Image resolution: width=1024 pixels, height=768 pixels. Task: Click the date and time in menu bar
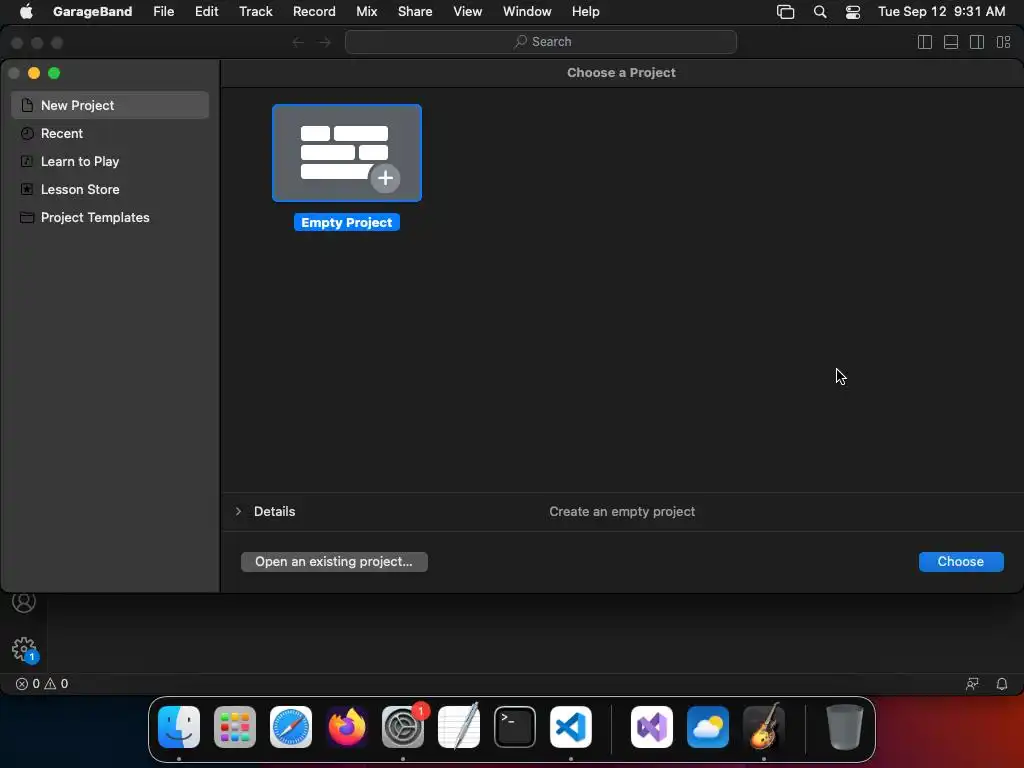(941, 11)
